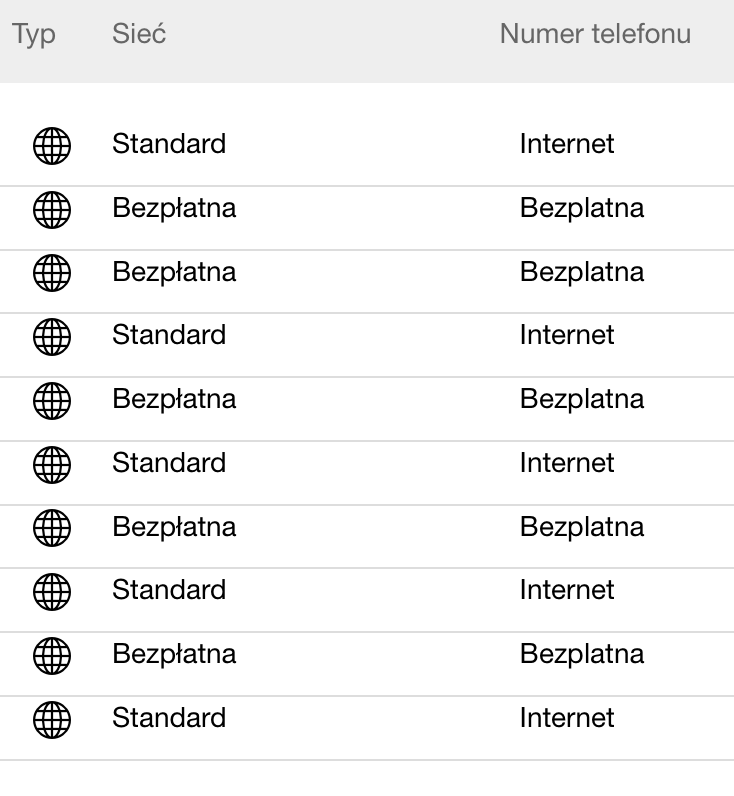Image resolution: width=734 pixels, height=796 pixels.
Task: Select the globe icon in the fourth row
Action: 52,337
